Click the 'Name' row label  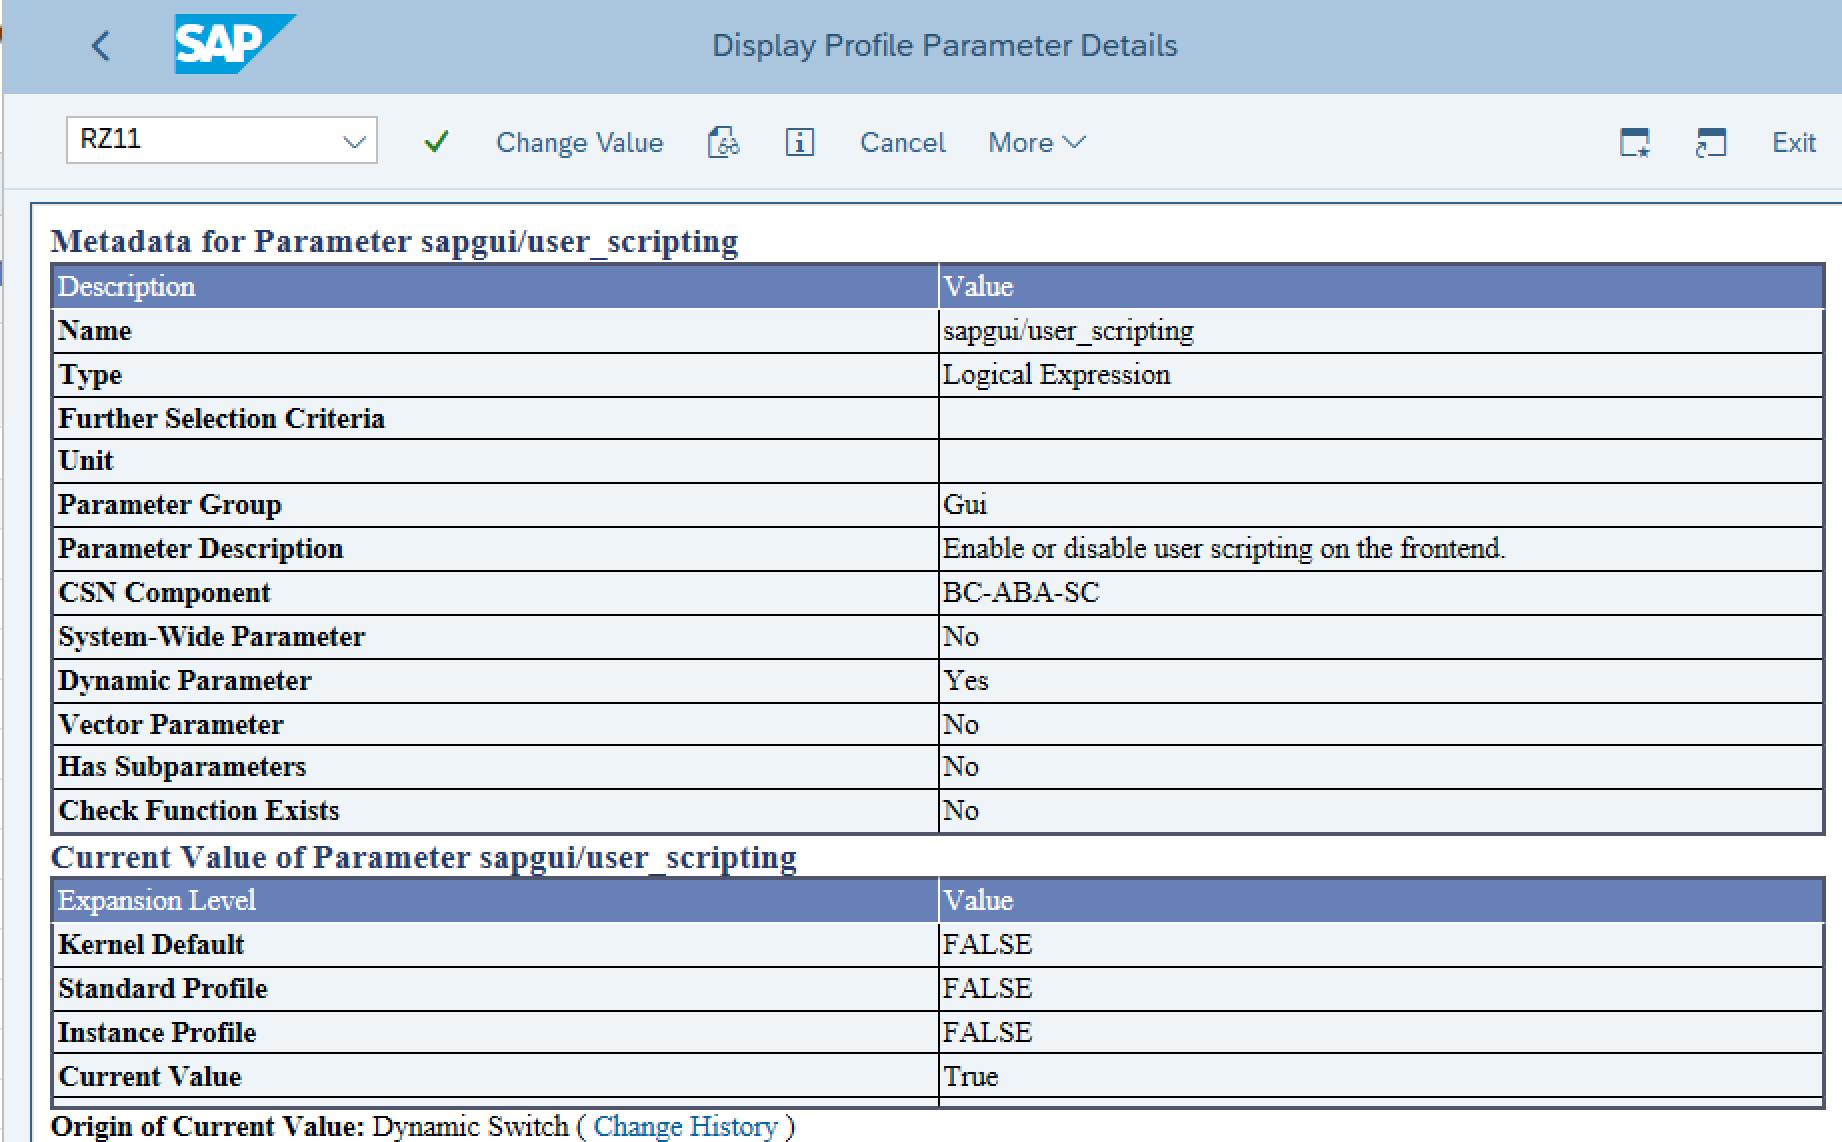coord(94,330)
